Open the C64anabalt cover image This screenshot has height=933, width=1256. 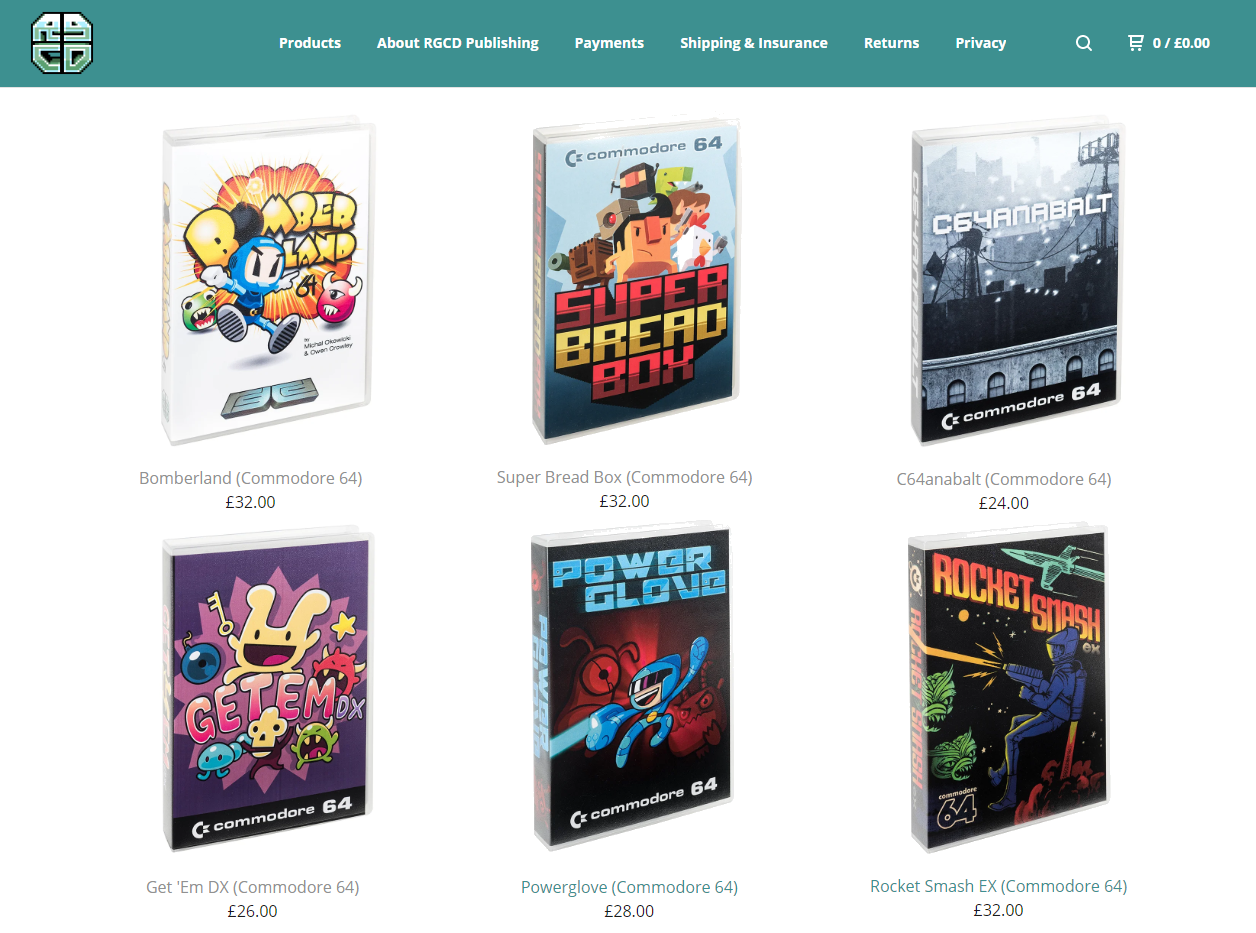coord(1019,284)
